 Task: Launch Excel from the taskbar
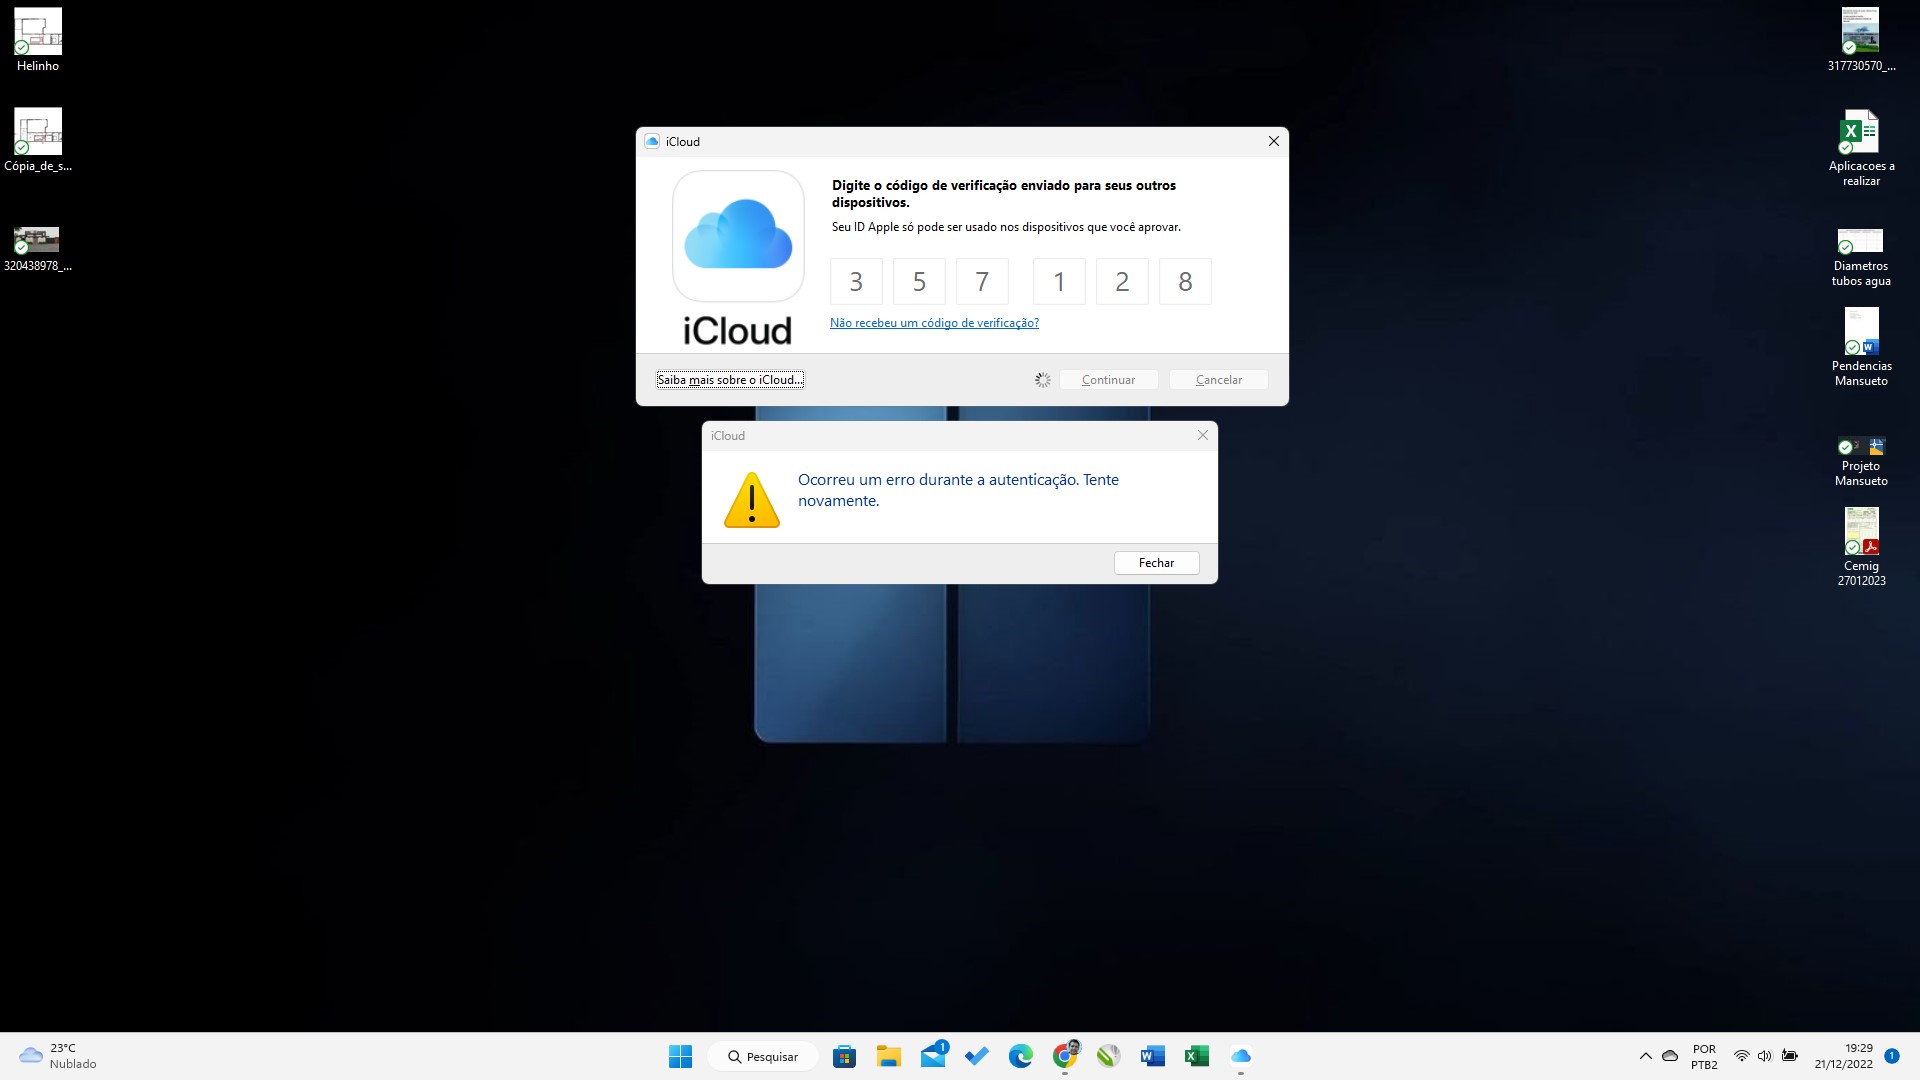[1196, 1056]
